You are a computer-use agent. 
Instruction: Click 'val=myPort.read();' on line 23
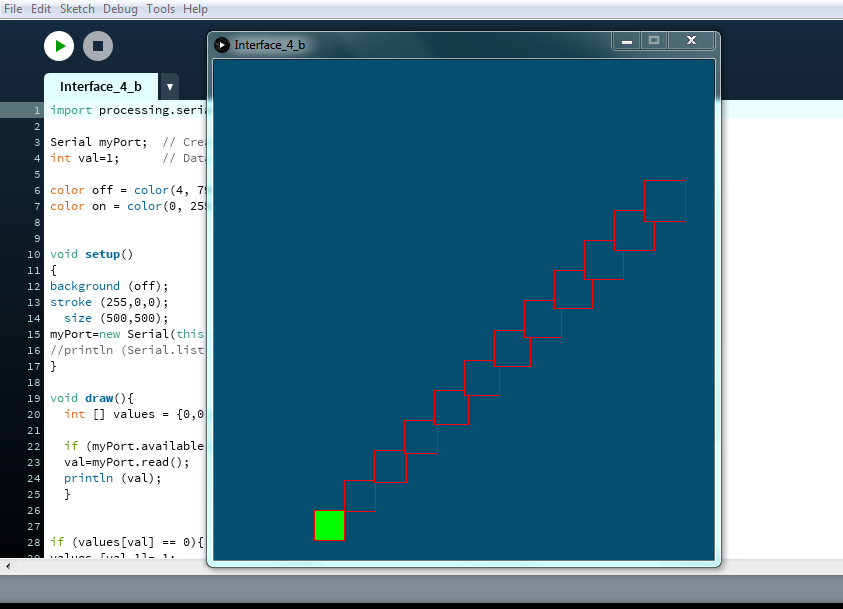127,462
